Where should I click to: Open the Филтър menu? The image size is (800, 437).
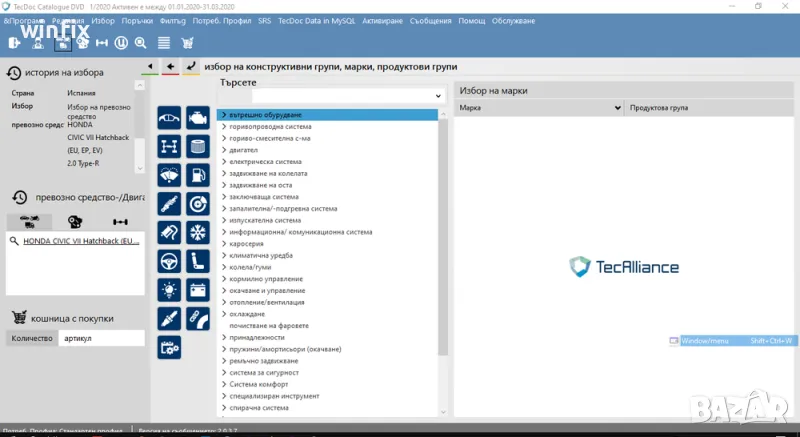coord(172,21)
